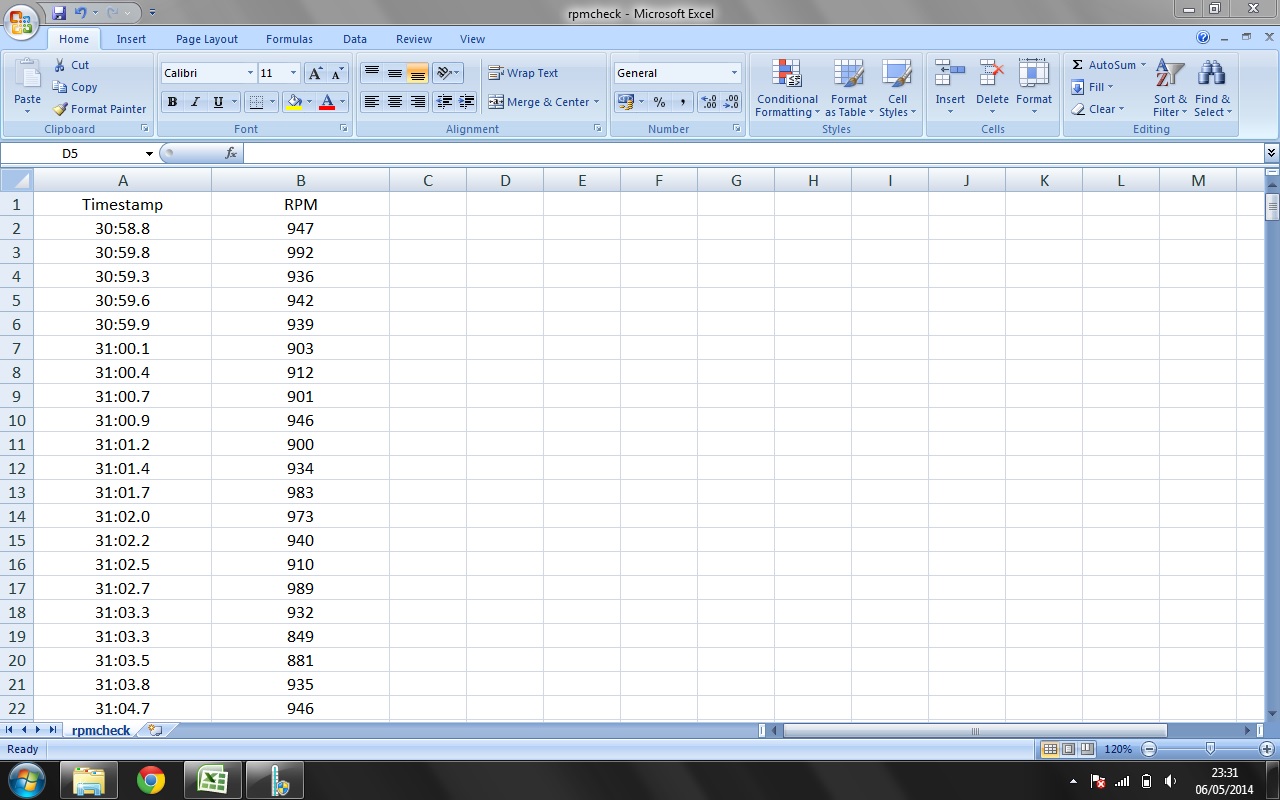1280x800 pixels.
Task: Click the Name Box showing D5
Action: click(x=70, y=154)
